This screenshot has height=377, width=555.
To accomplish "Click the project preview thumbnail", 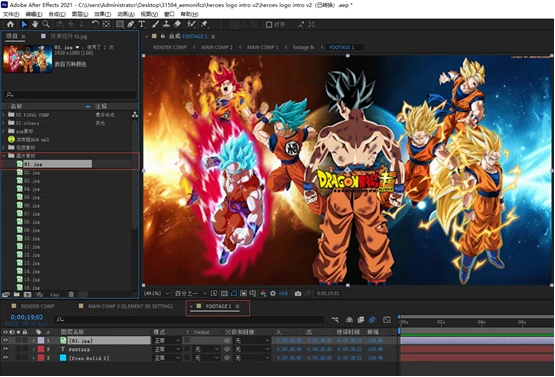I will pos(28,59).
